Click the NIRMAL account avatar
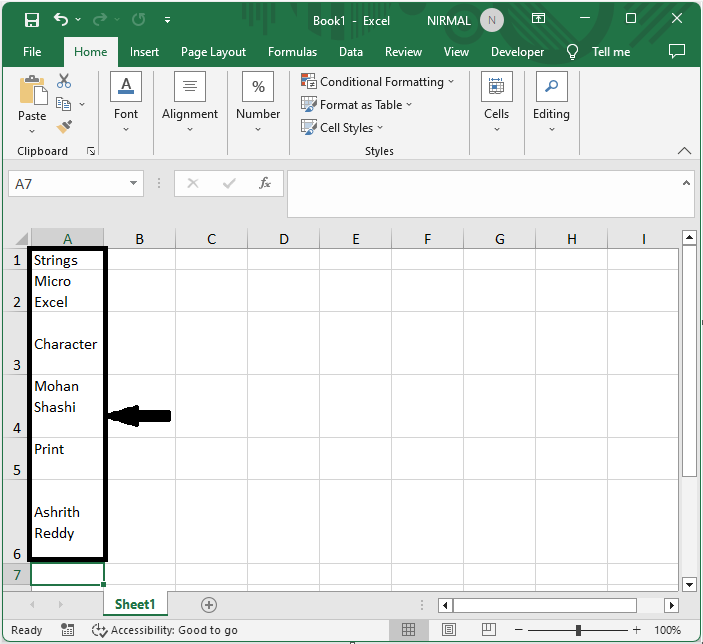The image size is (703, 644). click(x=492, y=20)
